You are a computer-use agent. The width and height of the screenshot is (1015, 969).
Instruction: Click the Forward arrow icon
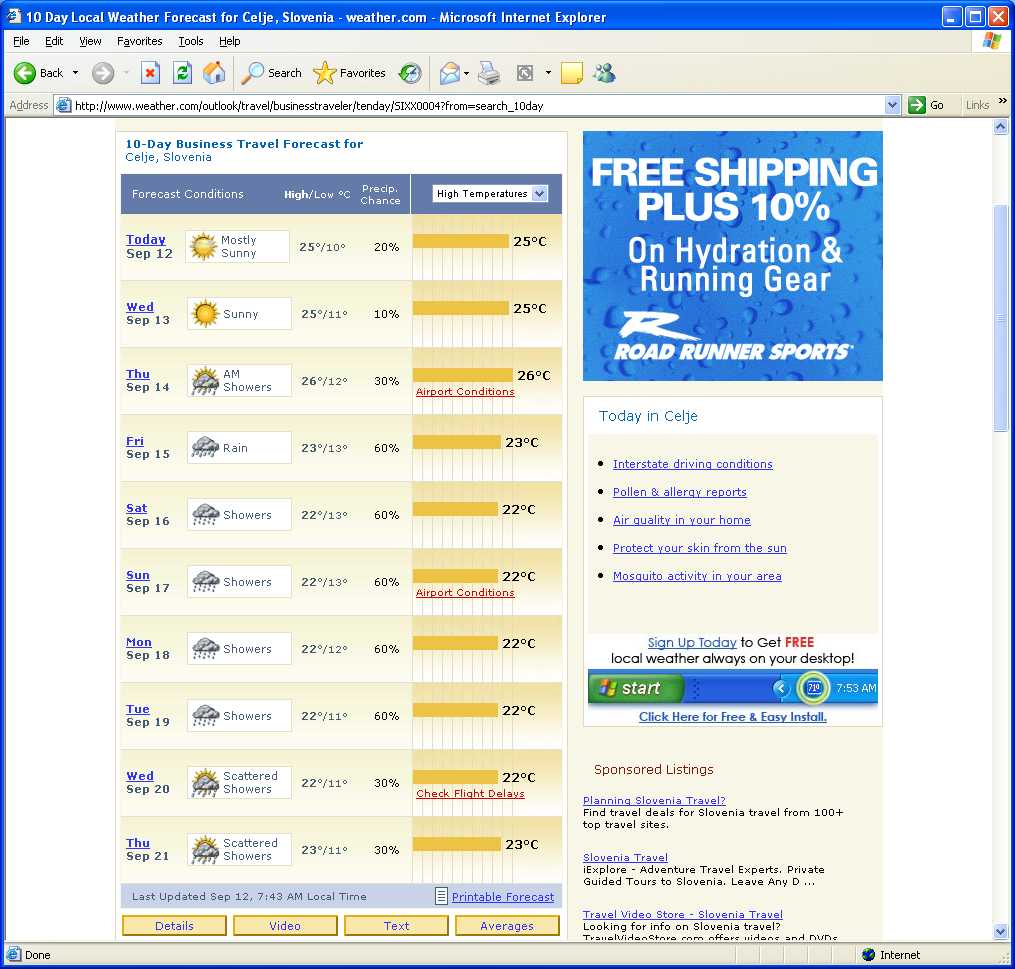[x=102, y=73]
